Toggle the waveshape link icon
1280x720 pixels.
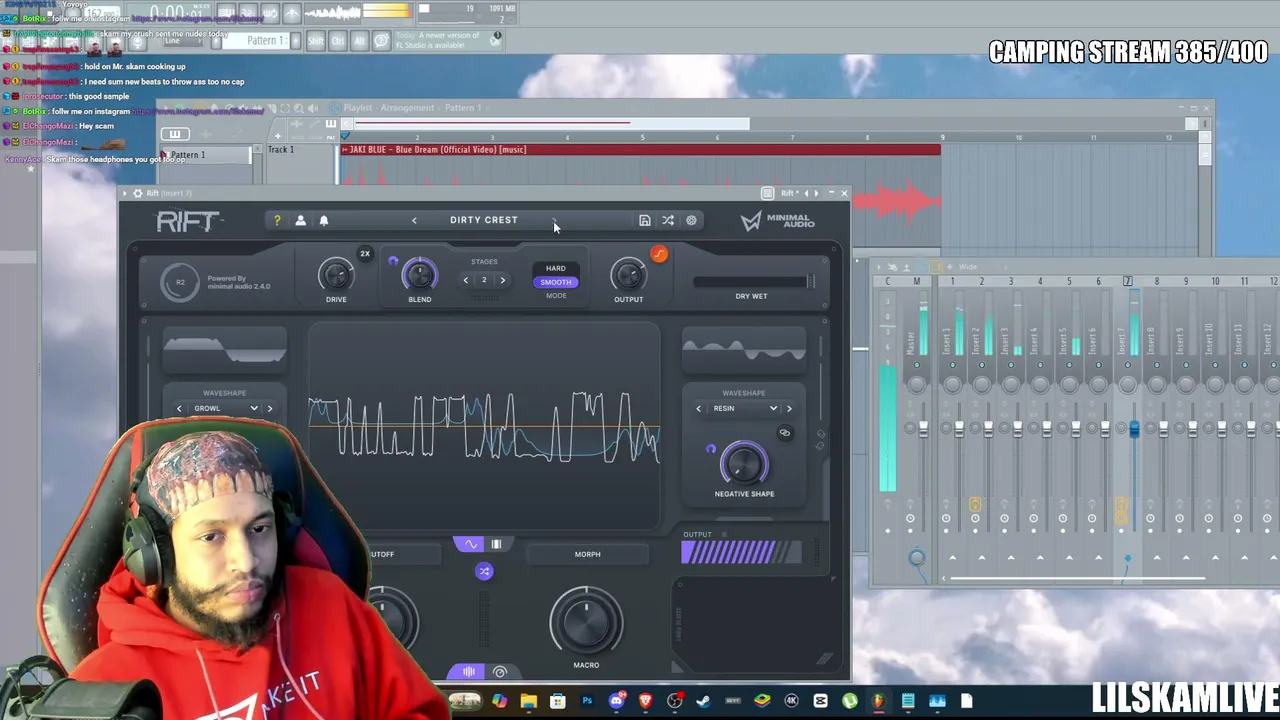click(x=784, y=433)
